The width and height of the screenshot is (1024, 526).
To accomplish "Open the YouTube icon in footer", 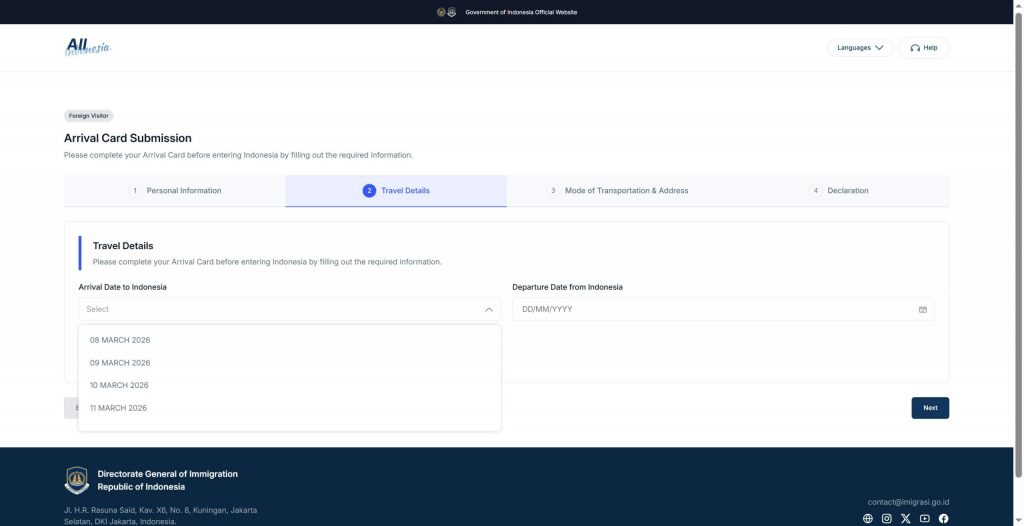I will 924,518.
